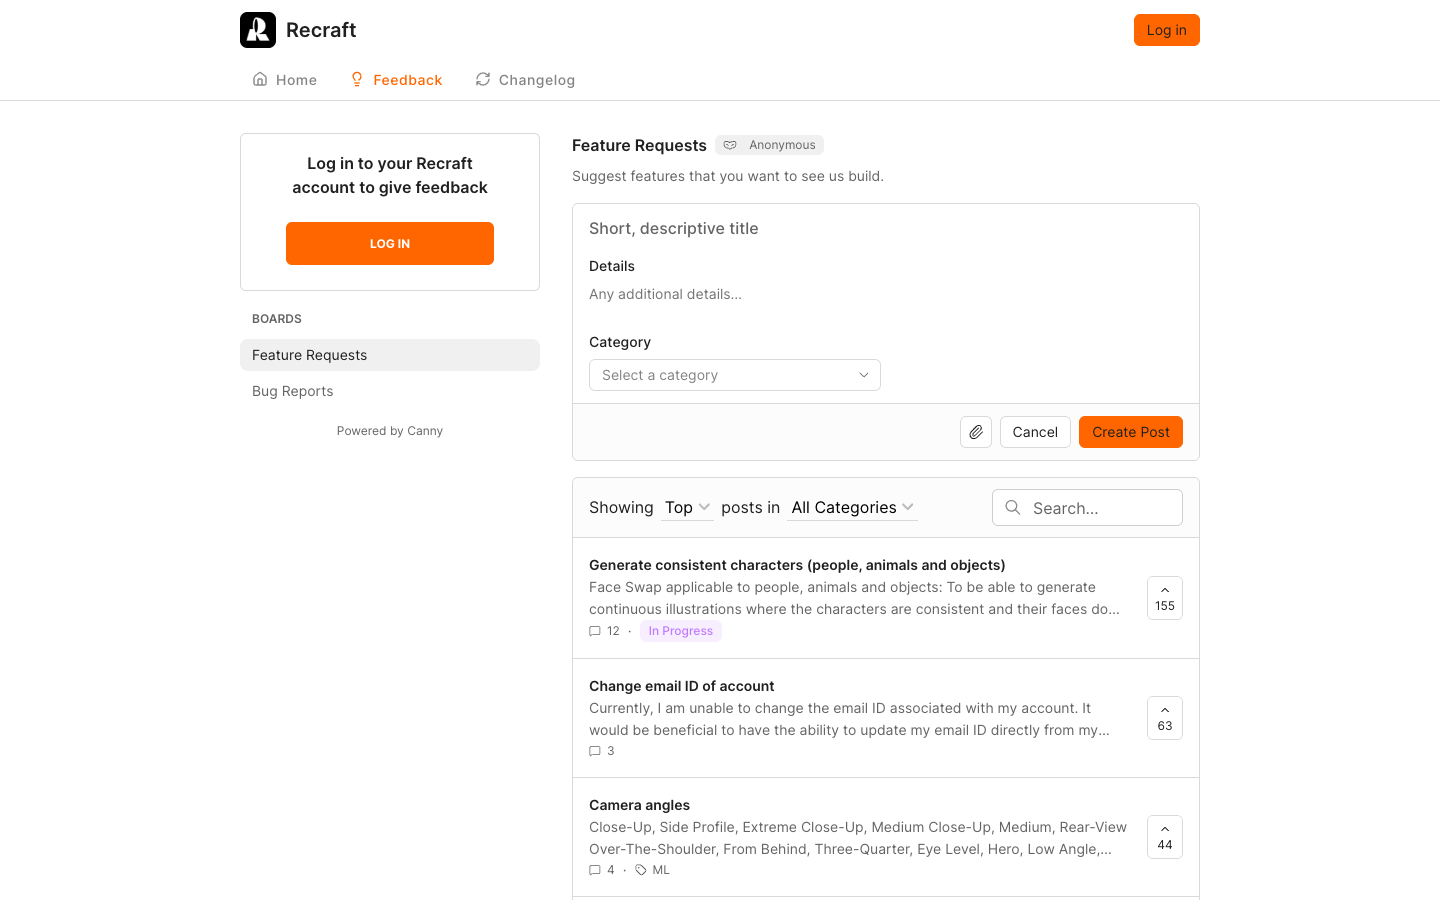Upvote the Camera angles post

(1165, 837)
